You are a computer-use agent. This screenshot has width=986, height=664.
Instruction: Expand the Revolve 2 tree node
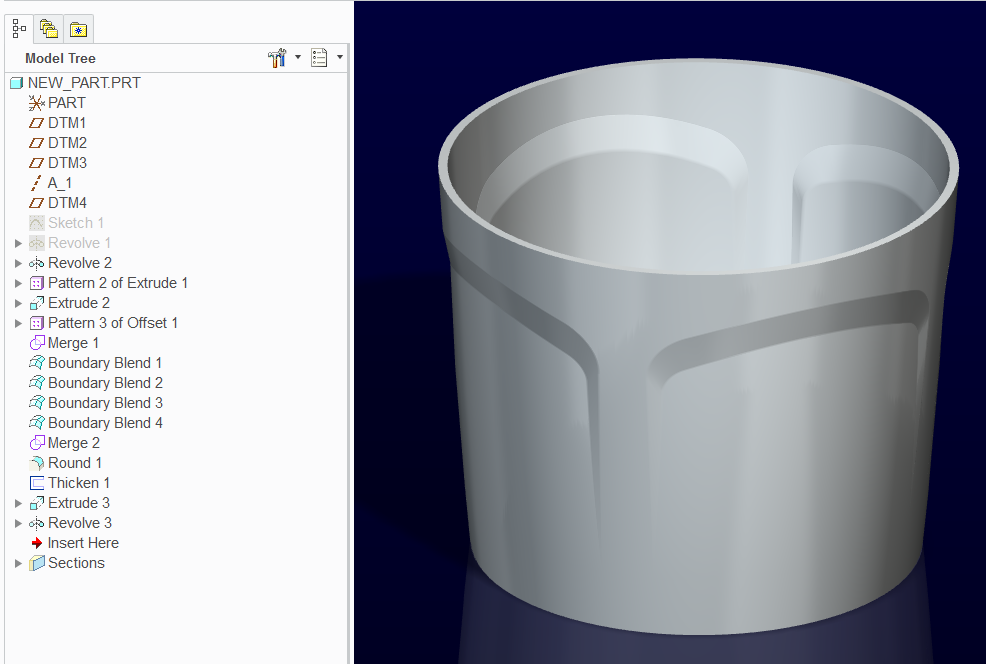17,262
